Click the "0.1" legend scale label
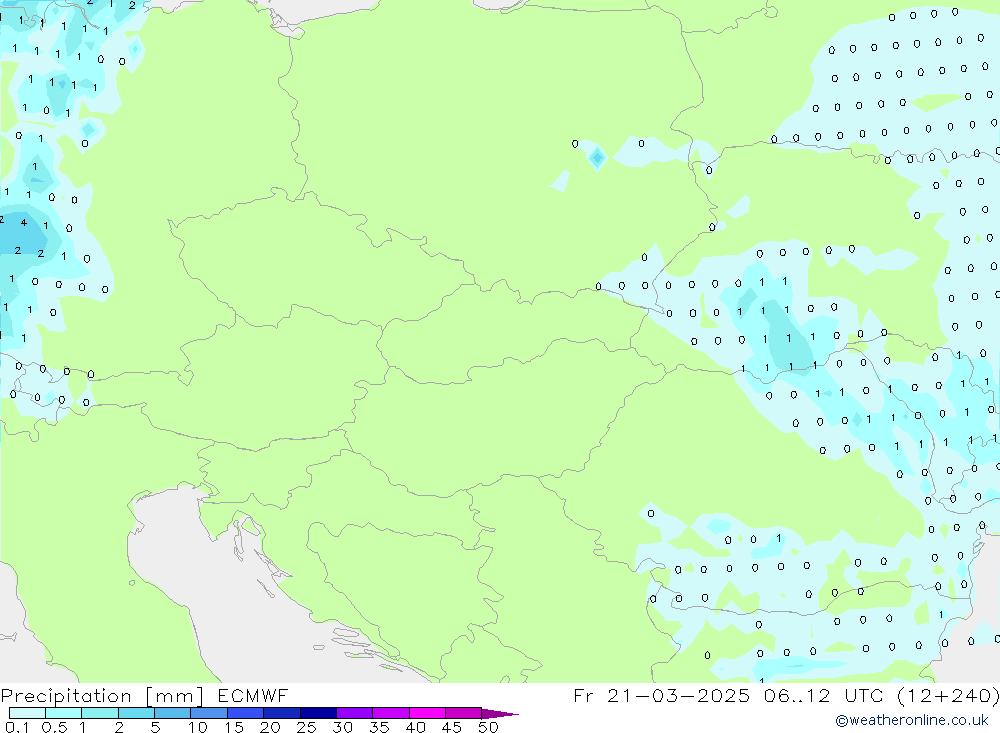1000x733 pixels. pyautogui.click(x=17, y=727)
